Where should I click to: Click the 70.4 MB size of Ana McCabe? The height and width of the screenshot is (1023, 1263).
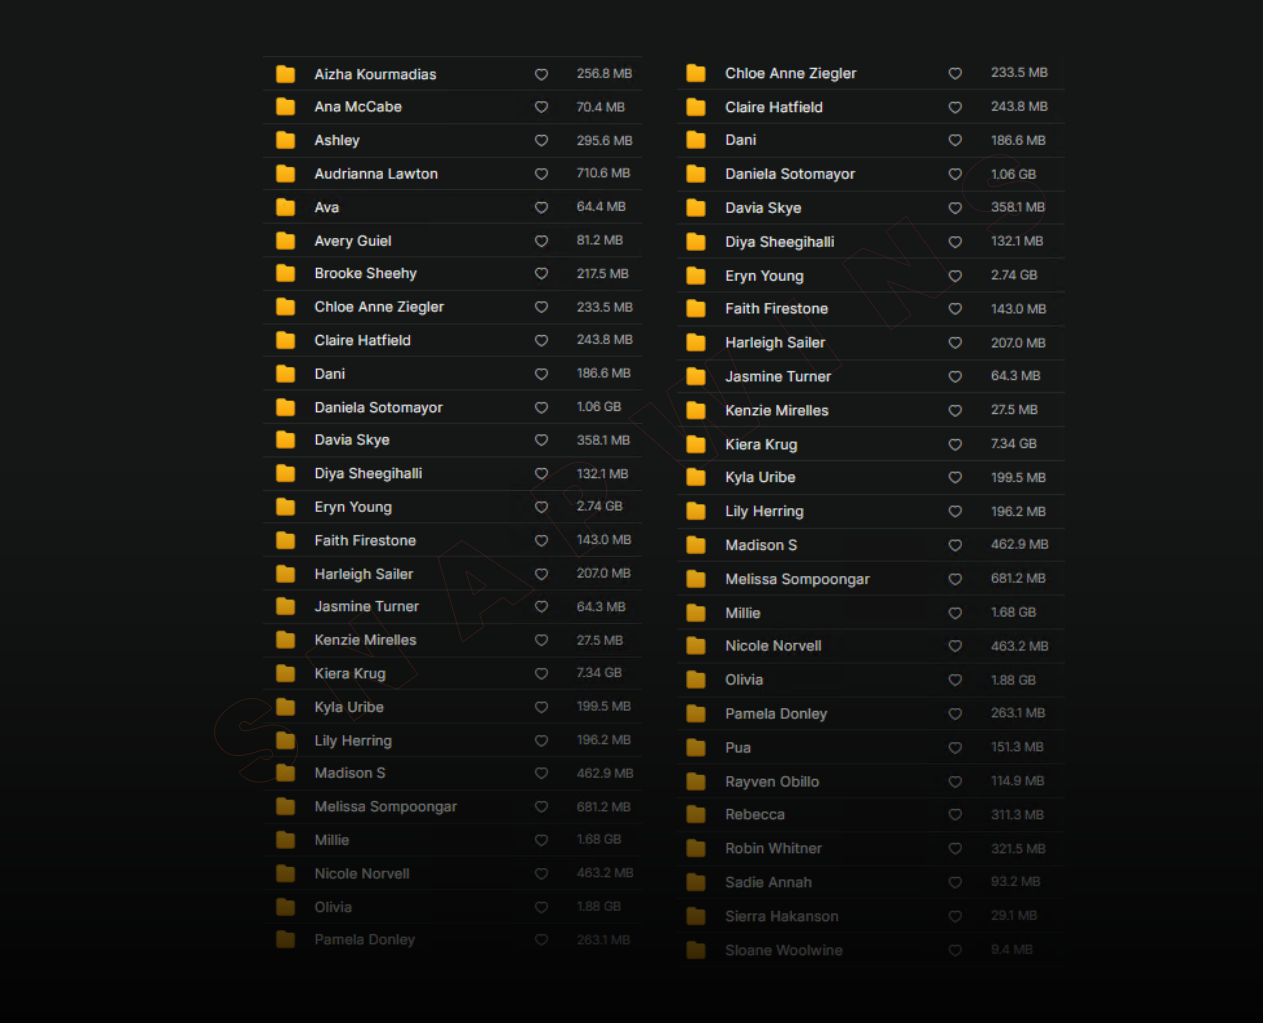[x=600, y=107]
